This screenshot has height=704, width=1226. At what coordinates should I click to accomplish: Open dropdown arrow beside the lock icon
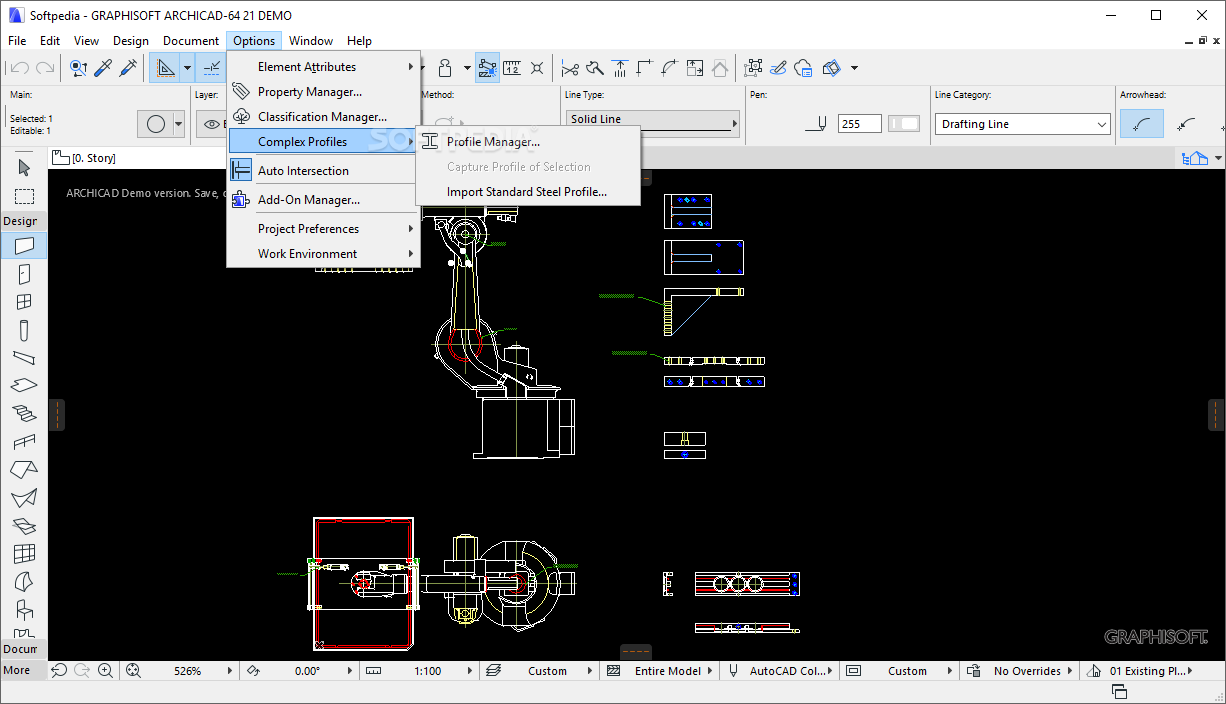coord(467,68)
